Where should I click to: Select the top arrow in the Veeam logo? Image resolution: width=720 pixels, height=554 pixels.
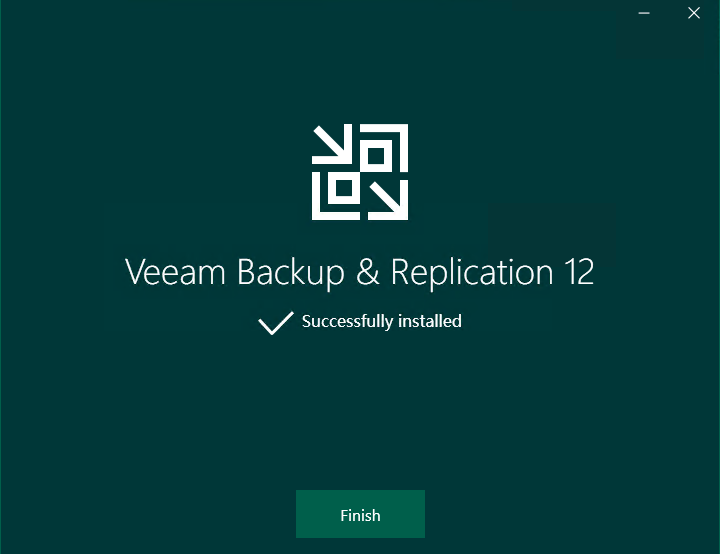pos(332,144)
